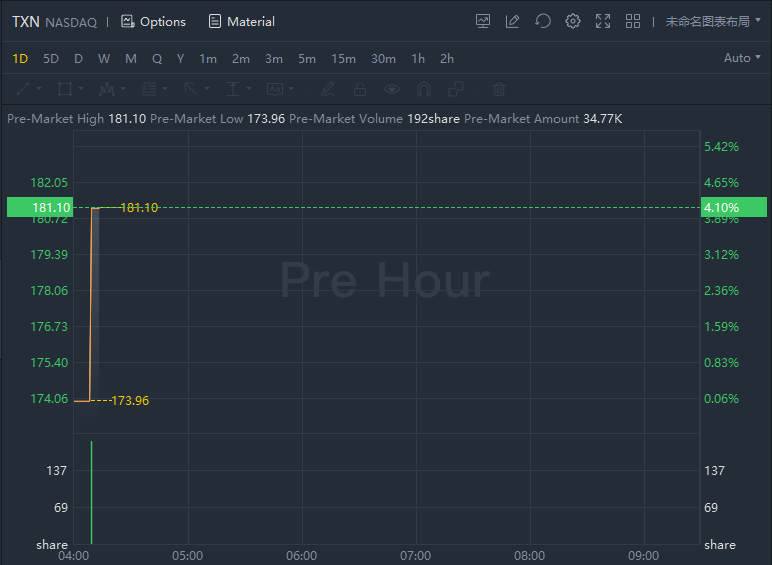Image resolution: width=772 pixels, height=565 pixels.
Task: Open the grid layout icon
Action: point(633,21)
